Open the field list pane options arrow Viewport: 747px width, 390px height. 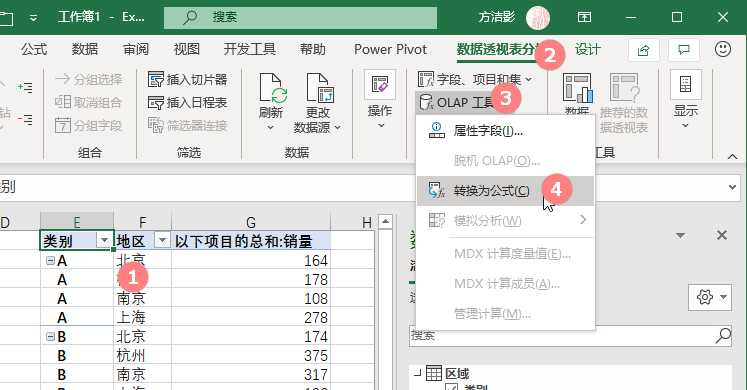tap(681, 235)
